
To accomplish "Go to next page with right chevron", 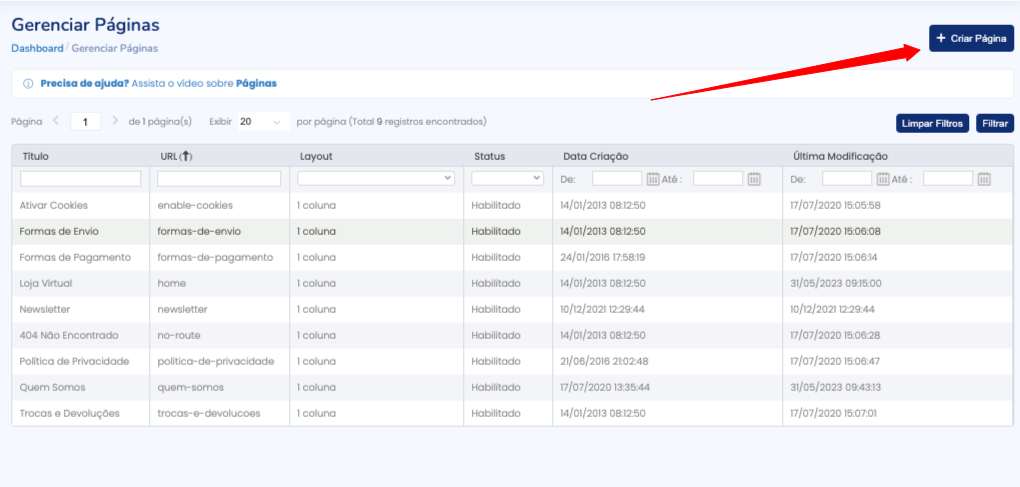I will tap(115, 121).
